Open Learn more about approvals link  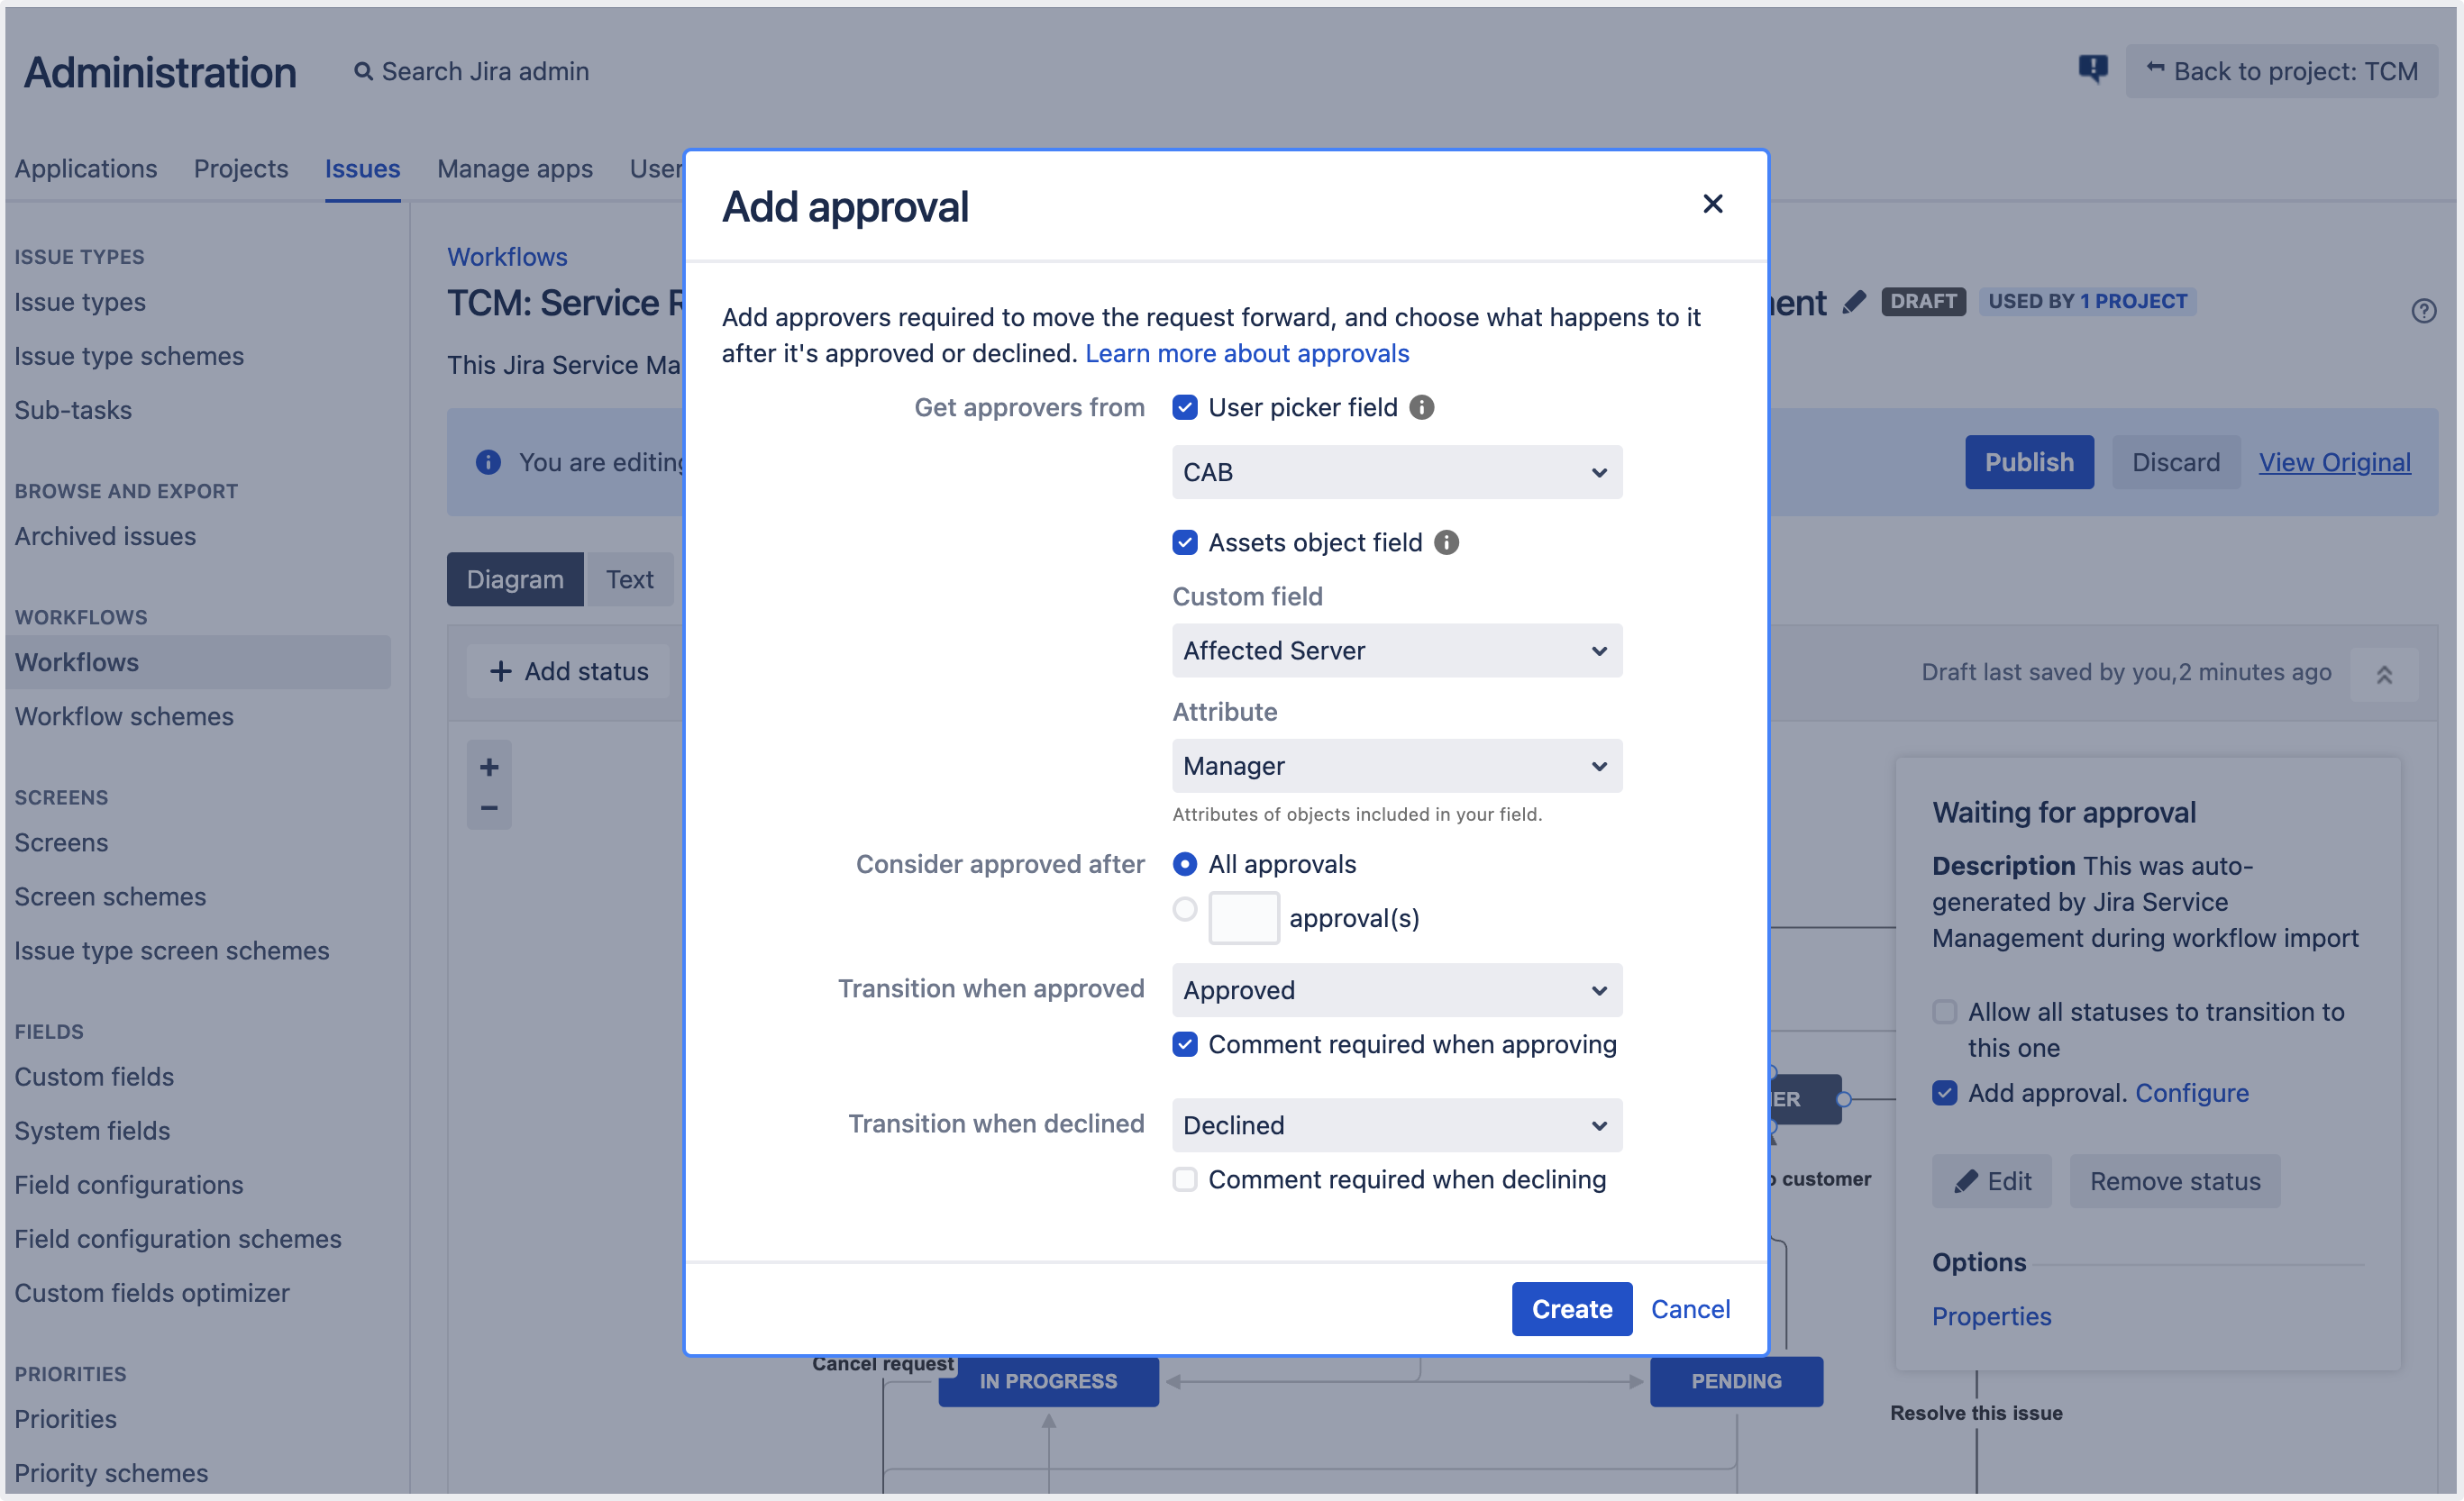tap(1246, 353)
